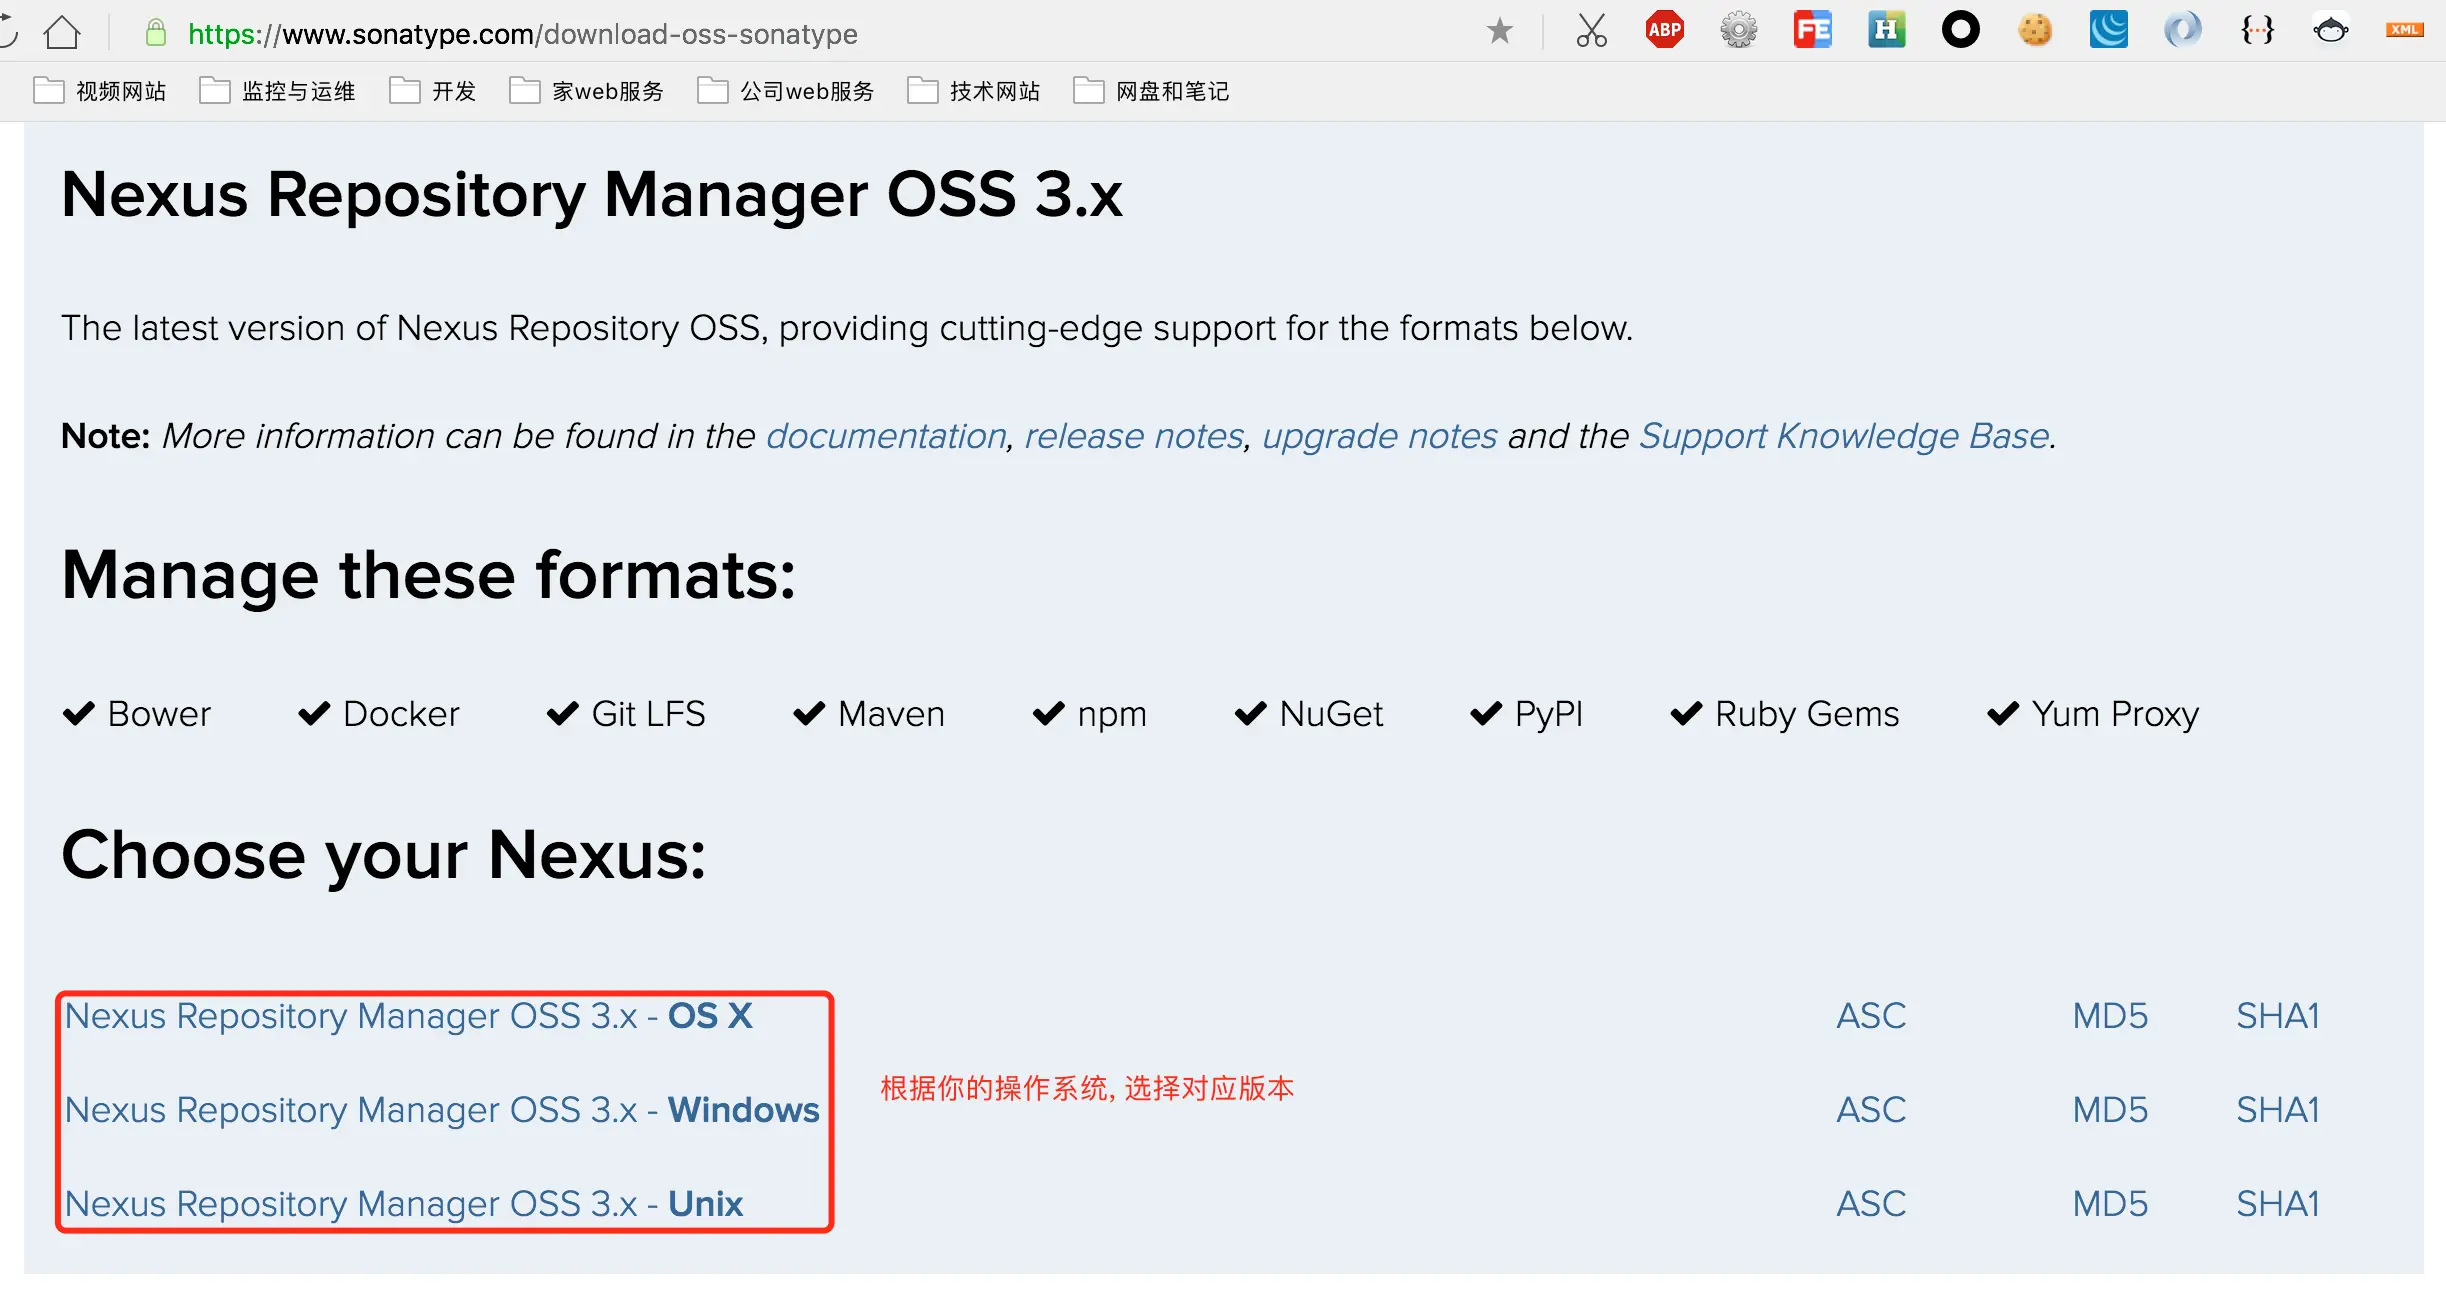2446x1310 pixels.
Task: Open the release notes link
Action: click(1132, 435)
